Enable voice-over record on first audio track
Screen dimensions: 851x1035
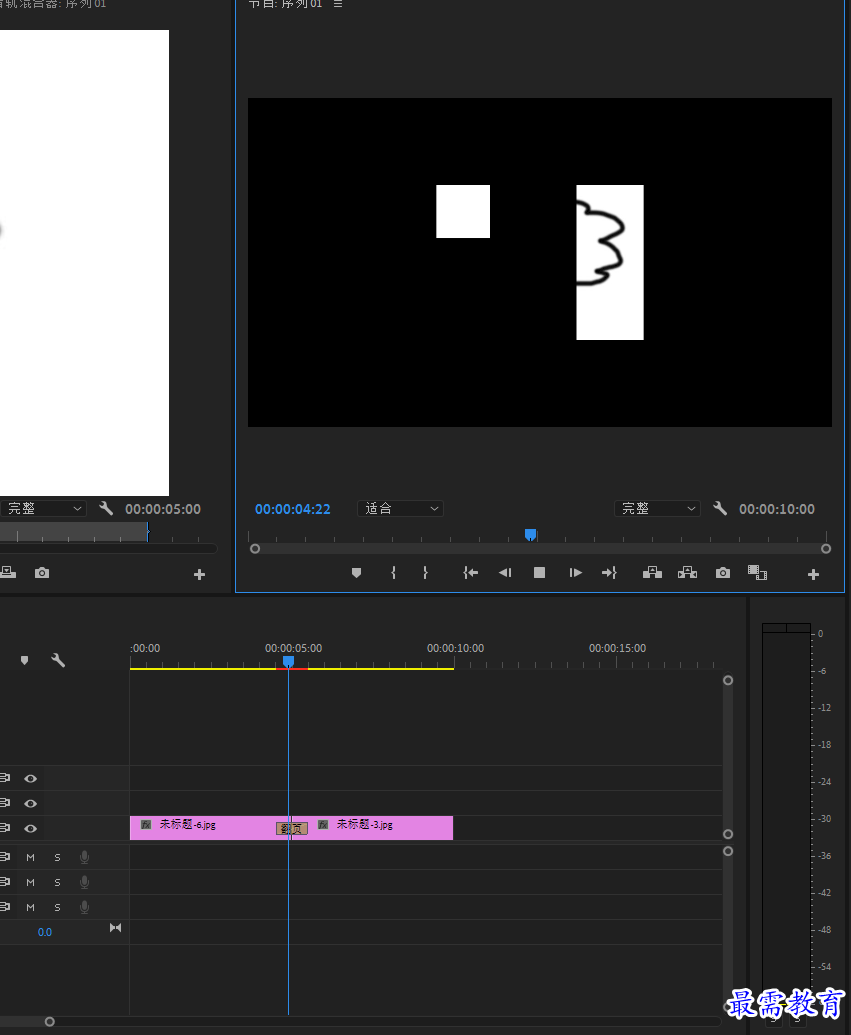click(x=85, y=857)
